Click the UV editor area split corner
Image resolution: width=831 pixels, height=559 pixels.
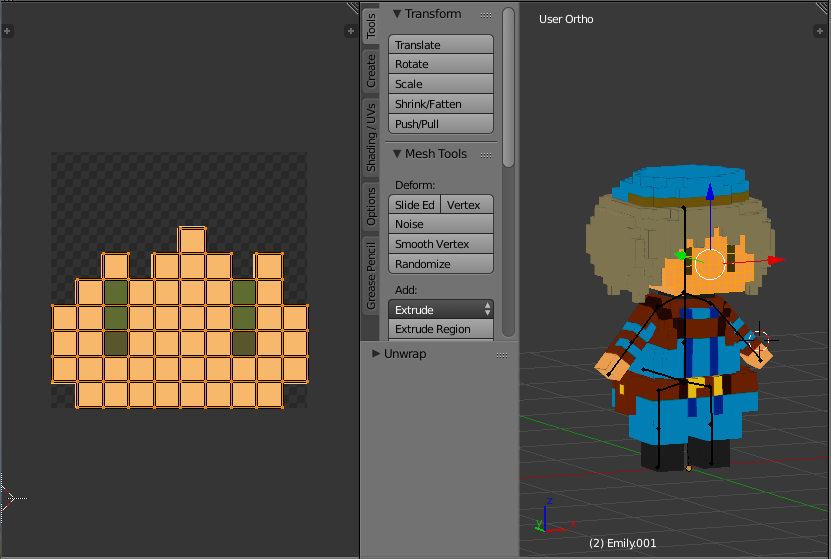[353, 7]
